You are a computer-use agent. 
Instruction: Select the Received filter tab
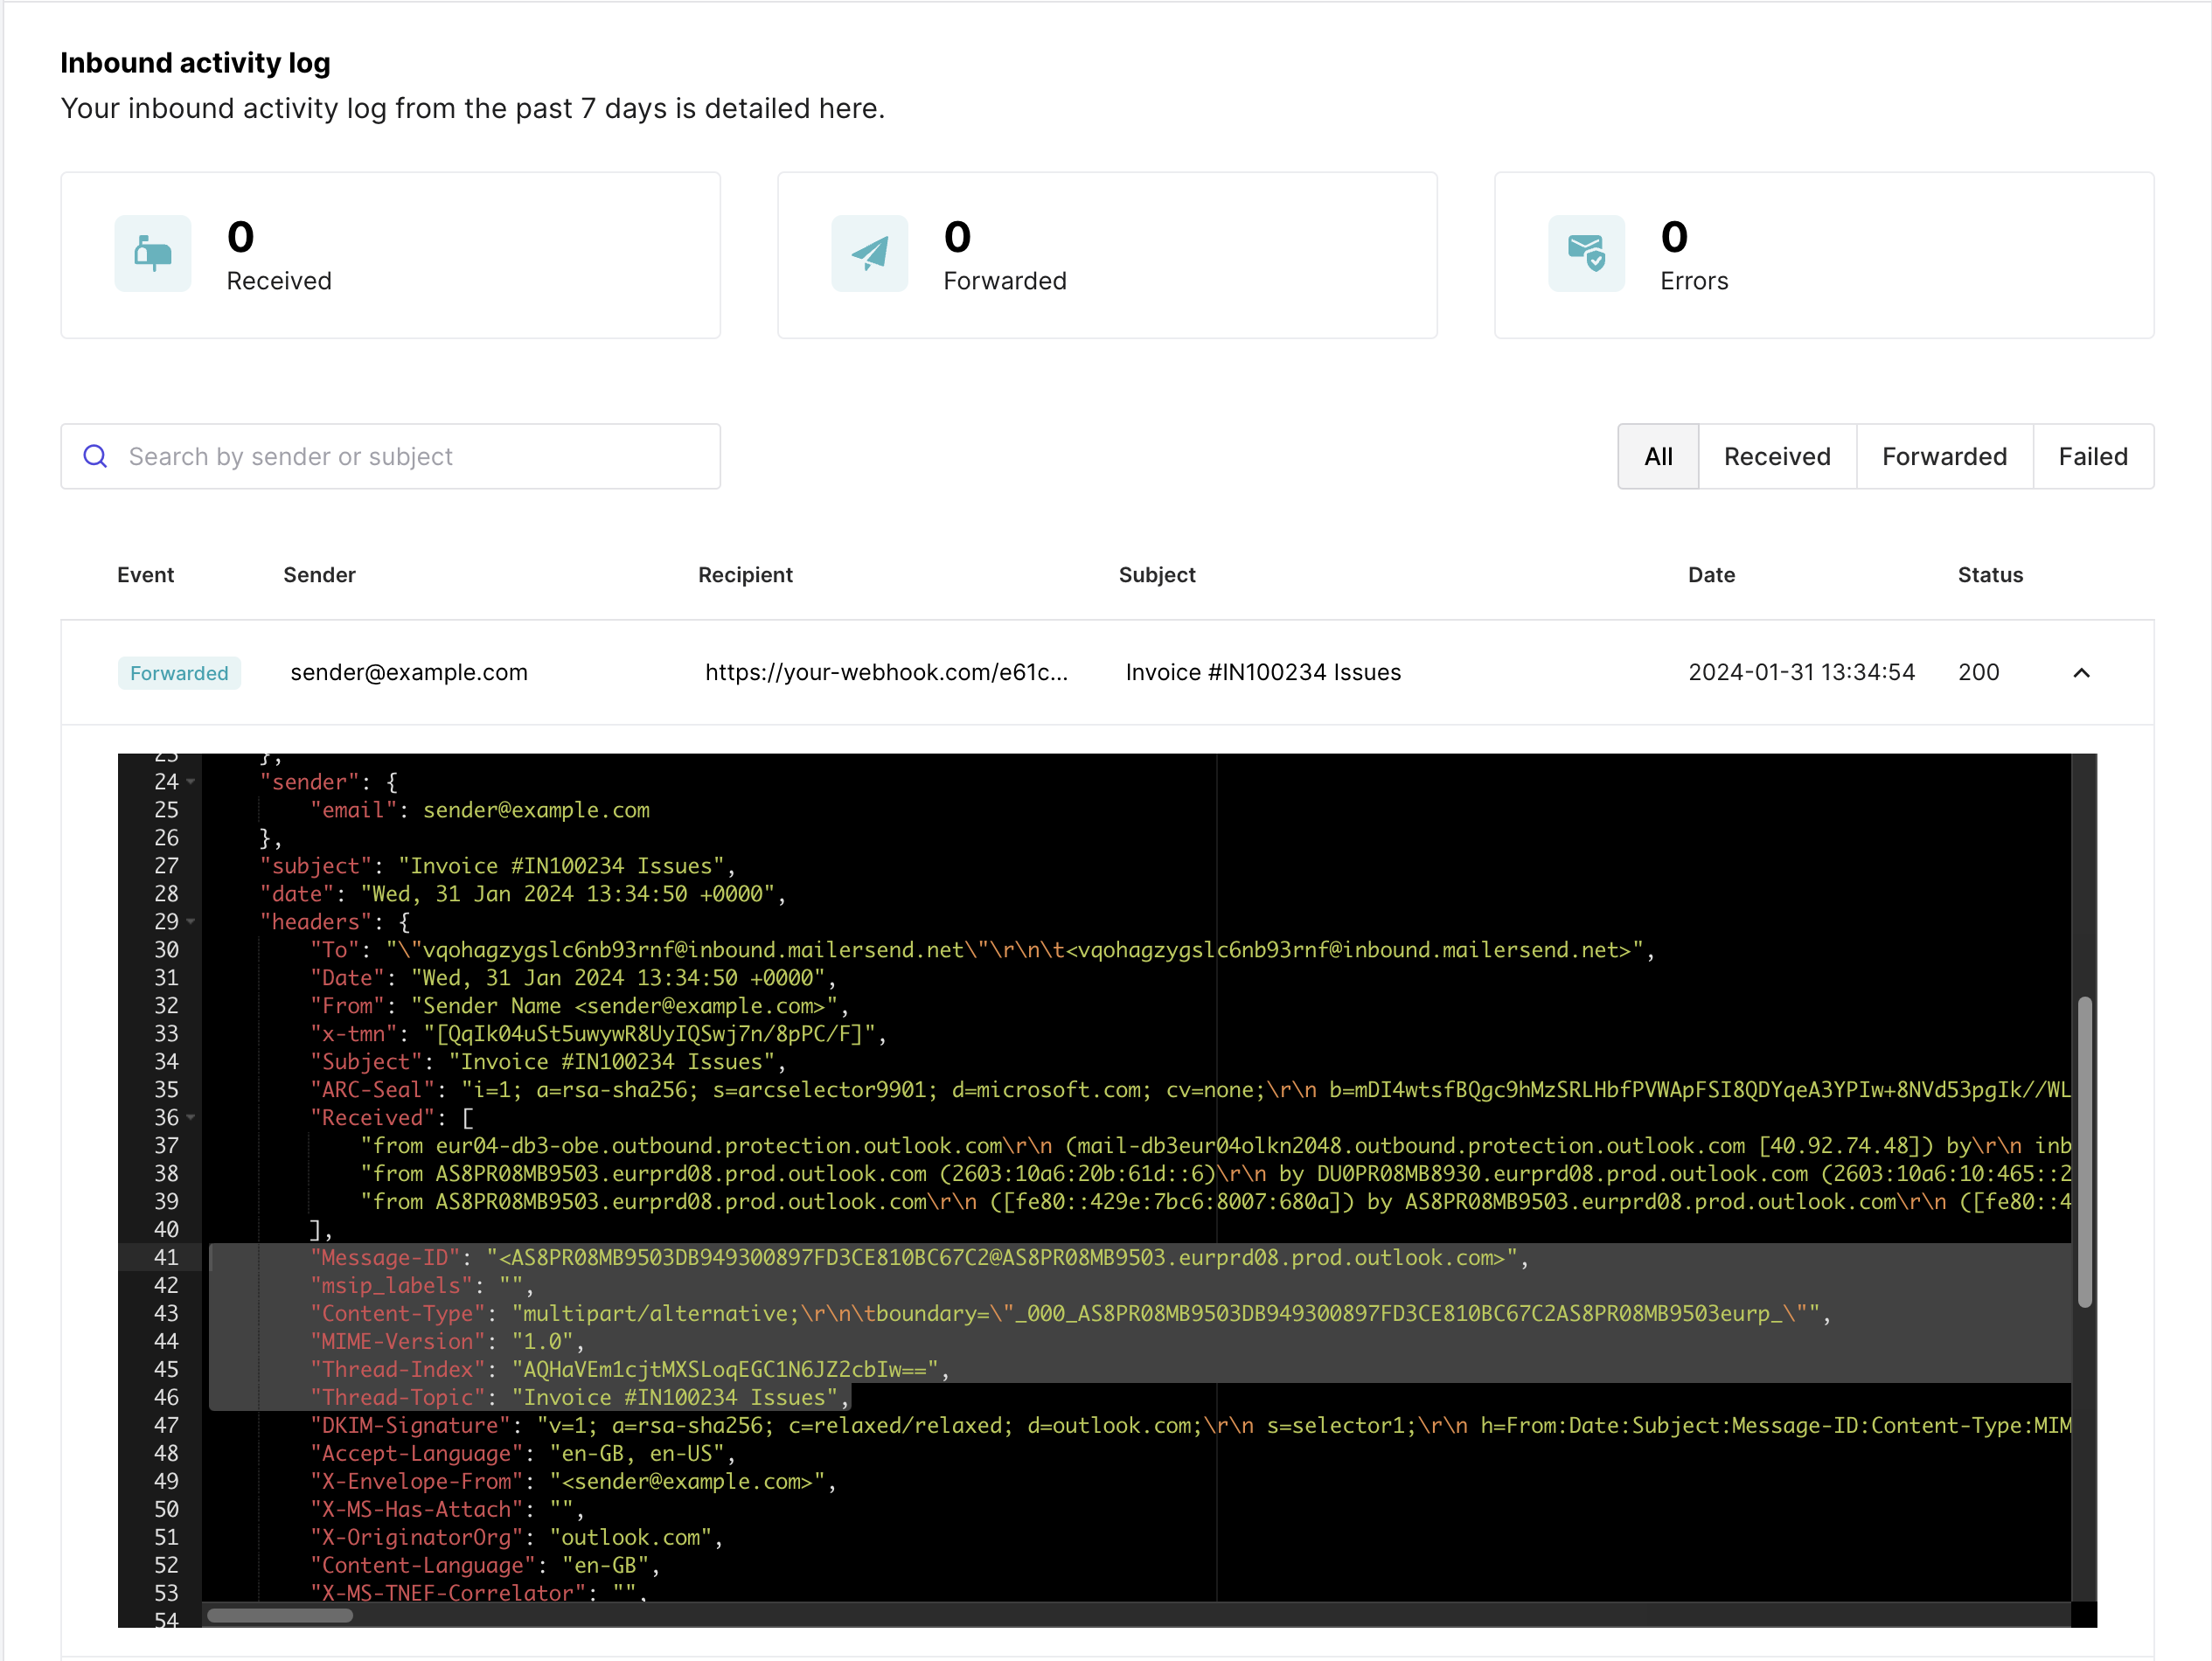coord(1777,457)
